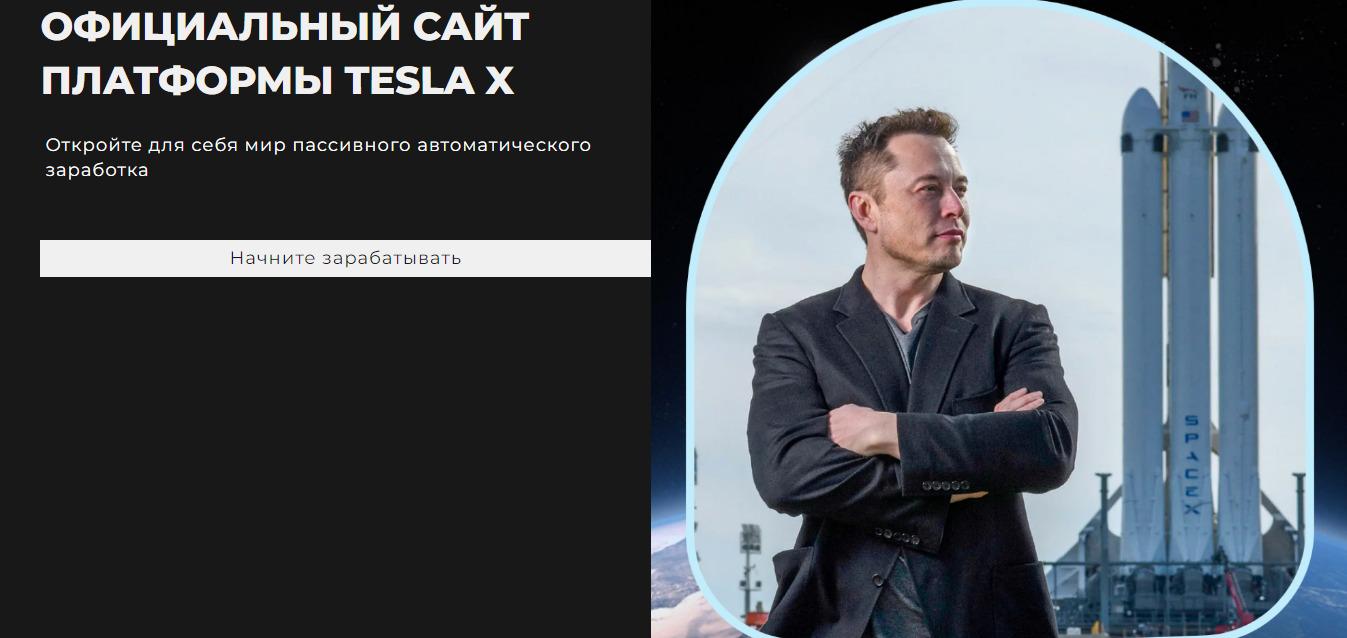The height and width of the screenshot is (638, 1347).
Task: Click the vertical SPACEX lettering on the rocket
Action: click(x=1191, y=463)
